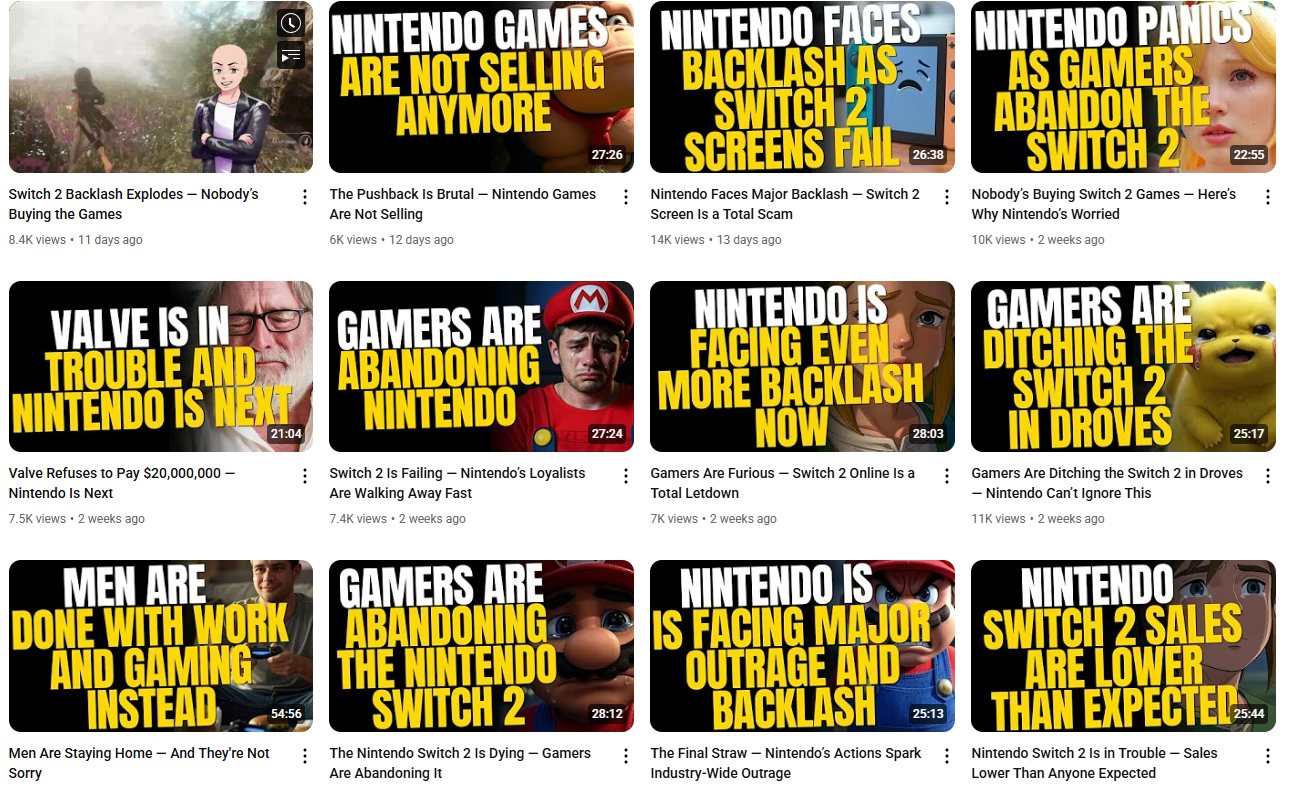Click '7.5K views • 2 weeks ago' text
Image resolution: width=1289 pixels, height=785 pixels.
click(x=77, y=519)
